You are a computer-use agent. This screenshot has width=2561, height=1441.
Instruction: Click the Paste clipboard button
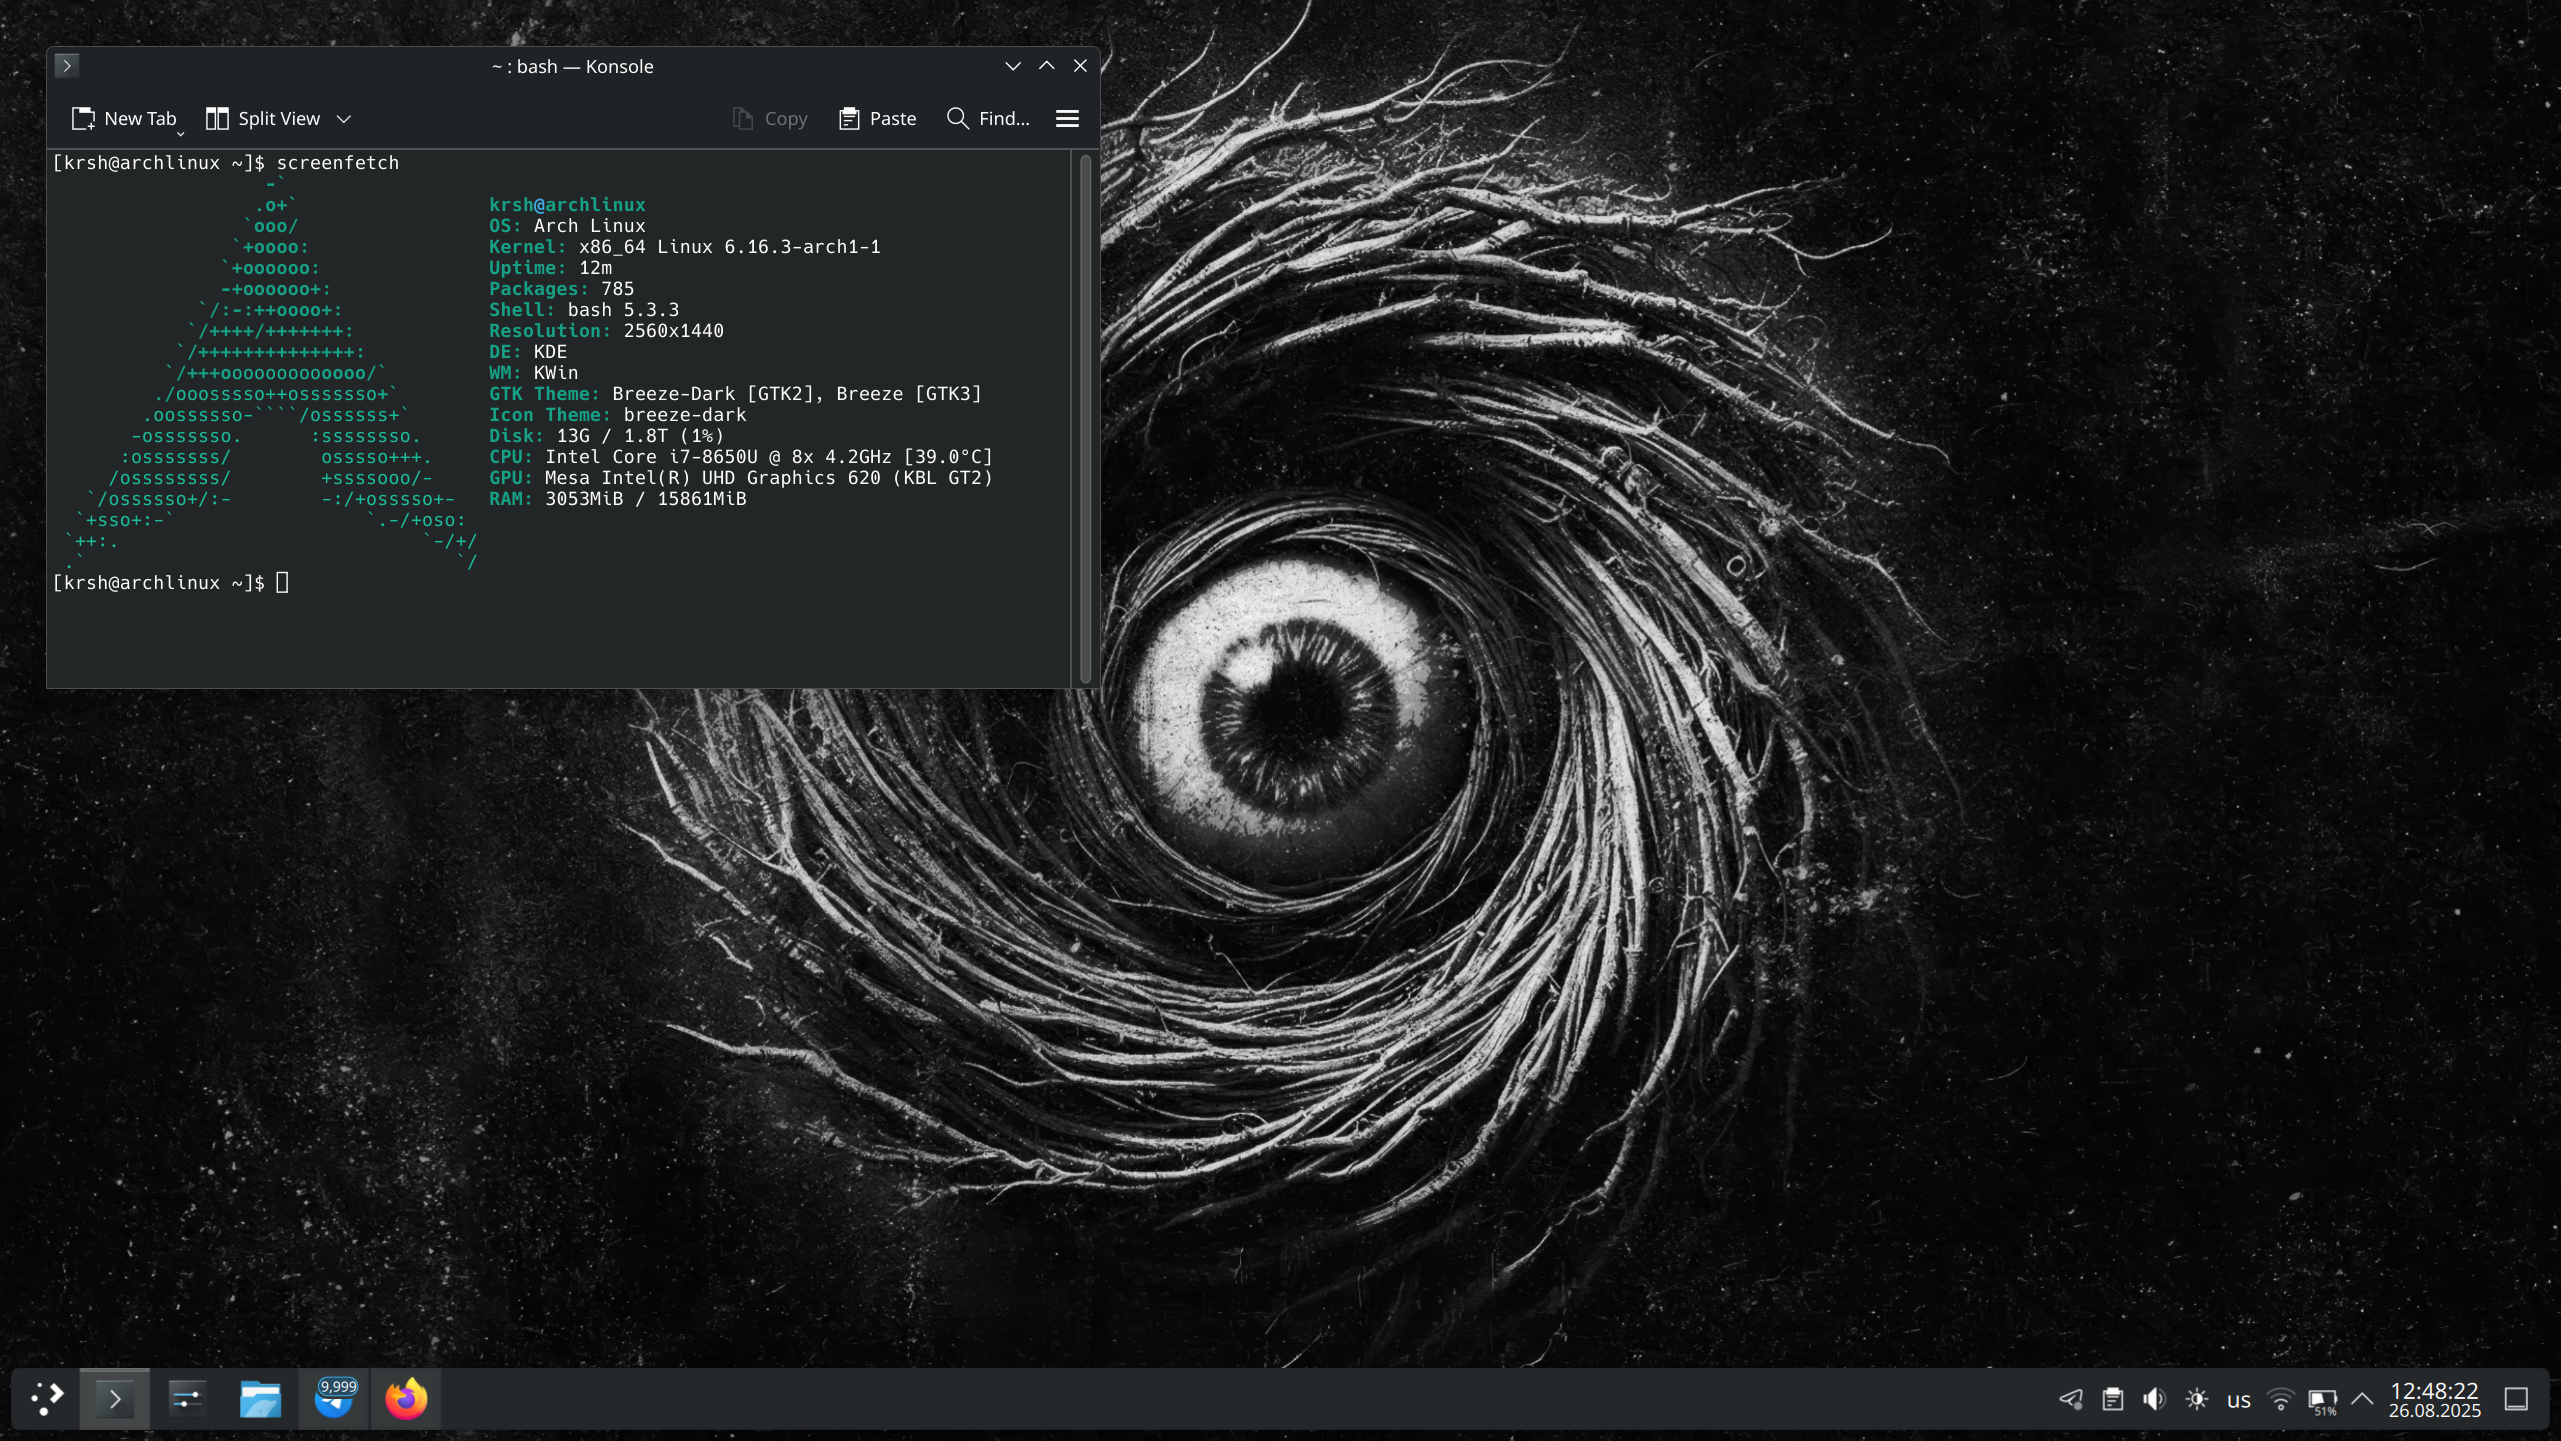coord(877,118)
